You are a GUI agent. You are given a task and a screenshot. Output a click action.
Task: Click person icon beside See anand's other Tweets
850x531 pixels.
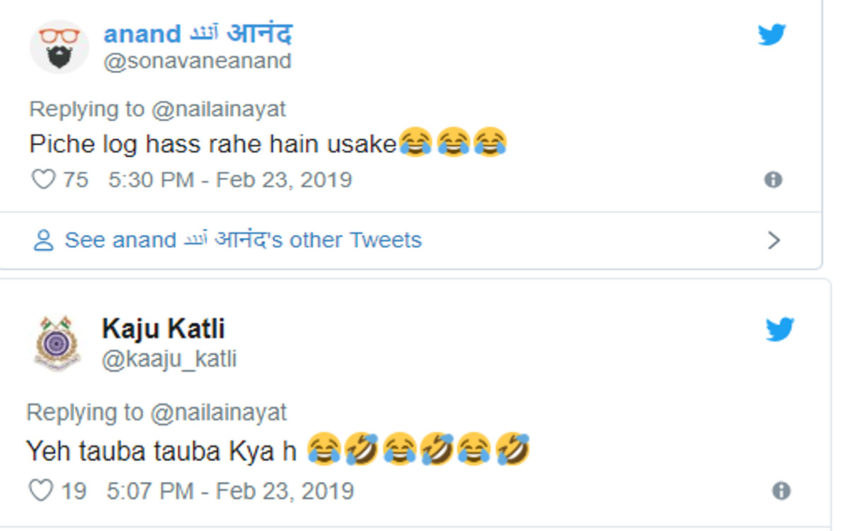click(x=43, y=241)
